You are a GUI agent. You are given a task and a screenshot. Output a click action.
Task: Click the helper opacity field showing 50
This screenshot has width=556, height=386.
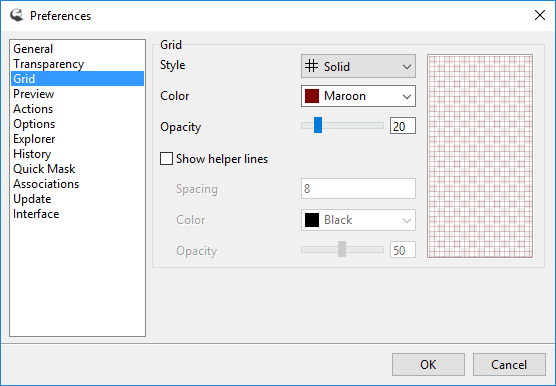[403, 250]
